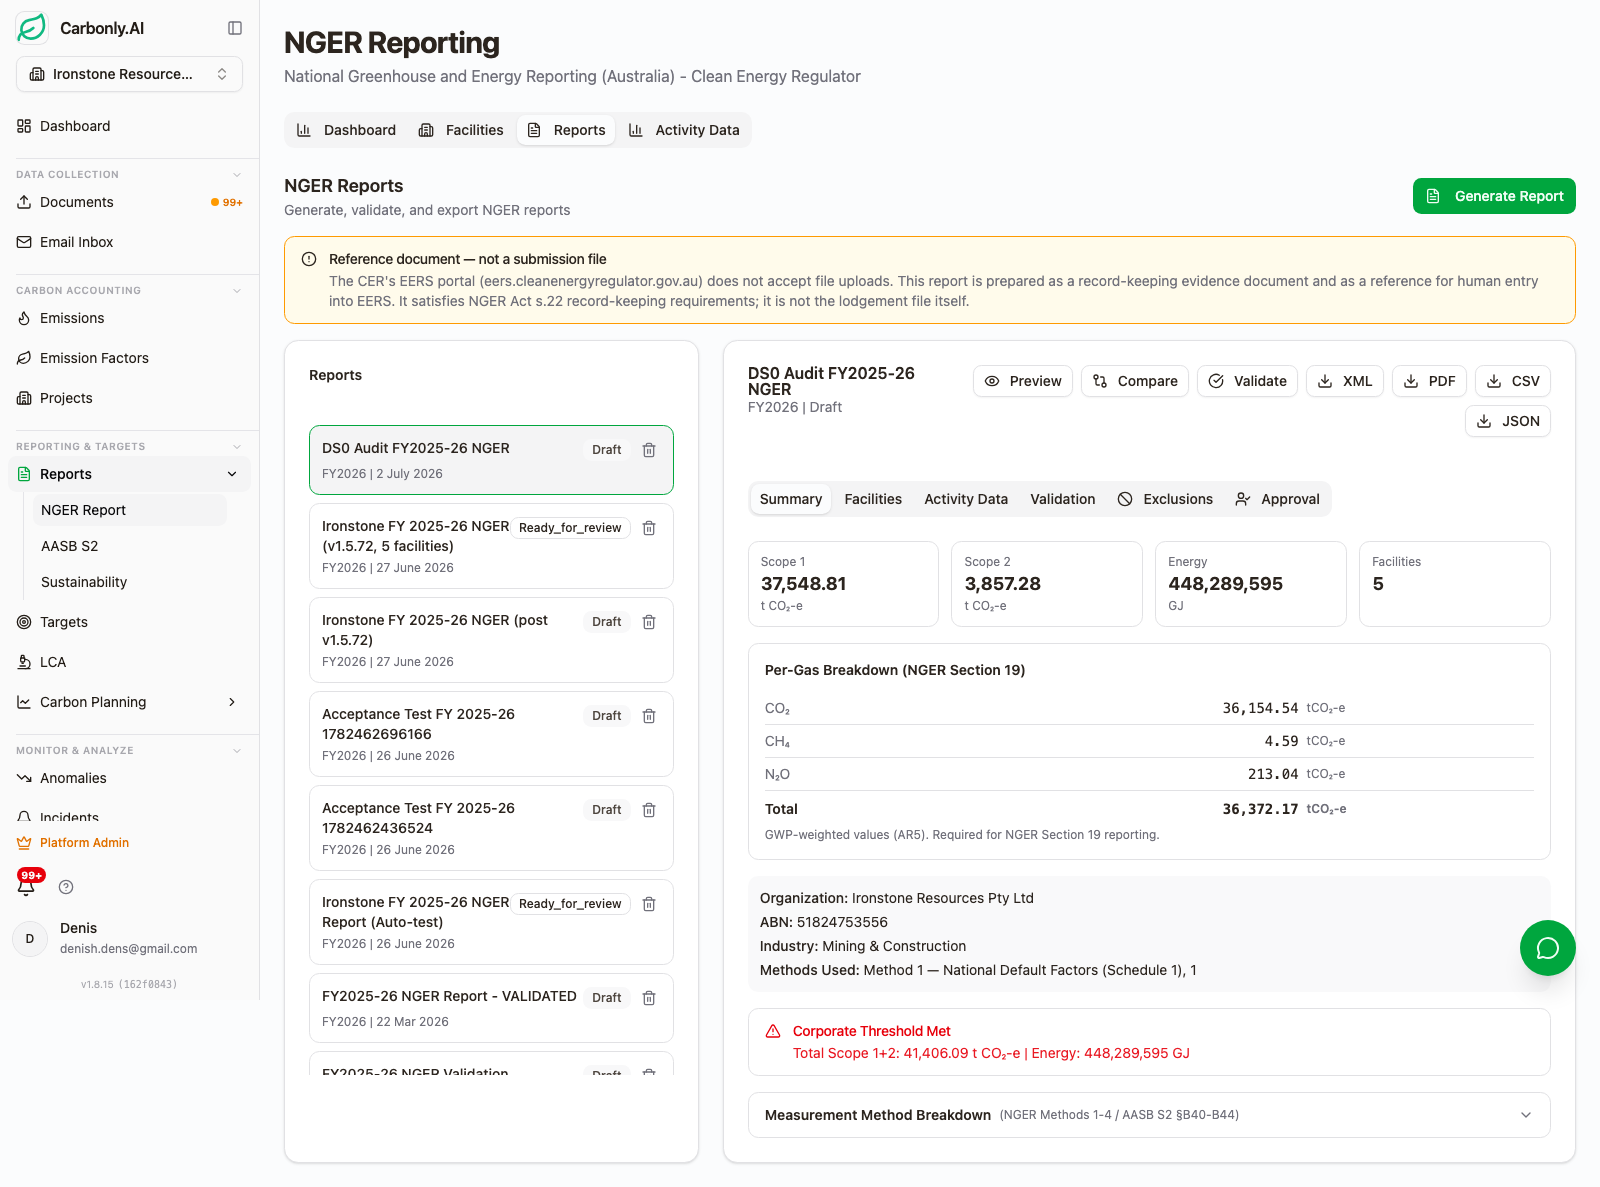The image size is (1600, 1187).
Task: Open the Ironstone Resources organization switcher
Action: point(129,74)
